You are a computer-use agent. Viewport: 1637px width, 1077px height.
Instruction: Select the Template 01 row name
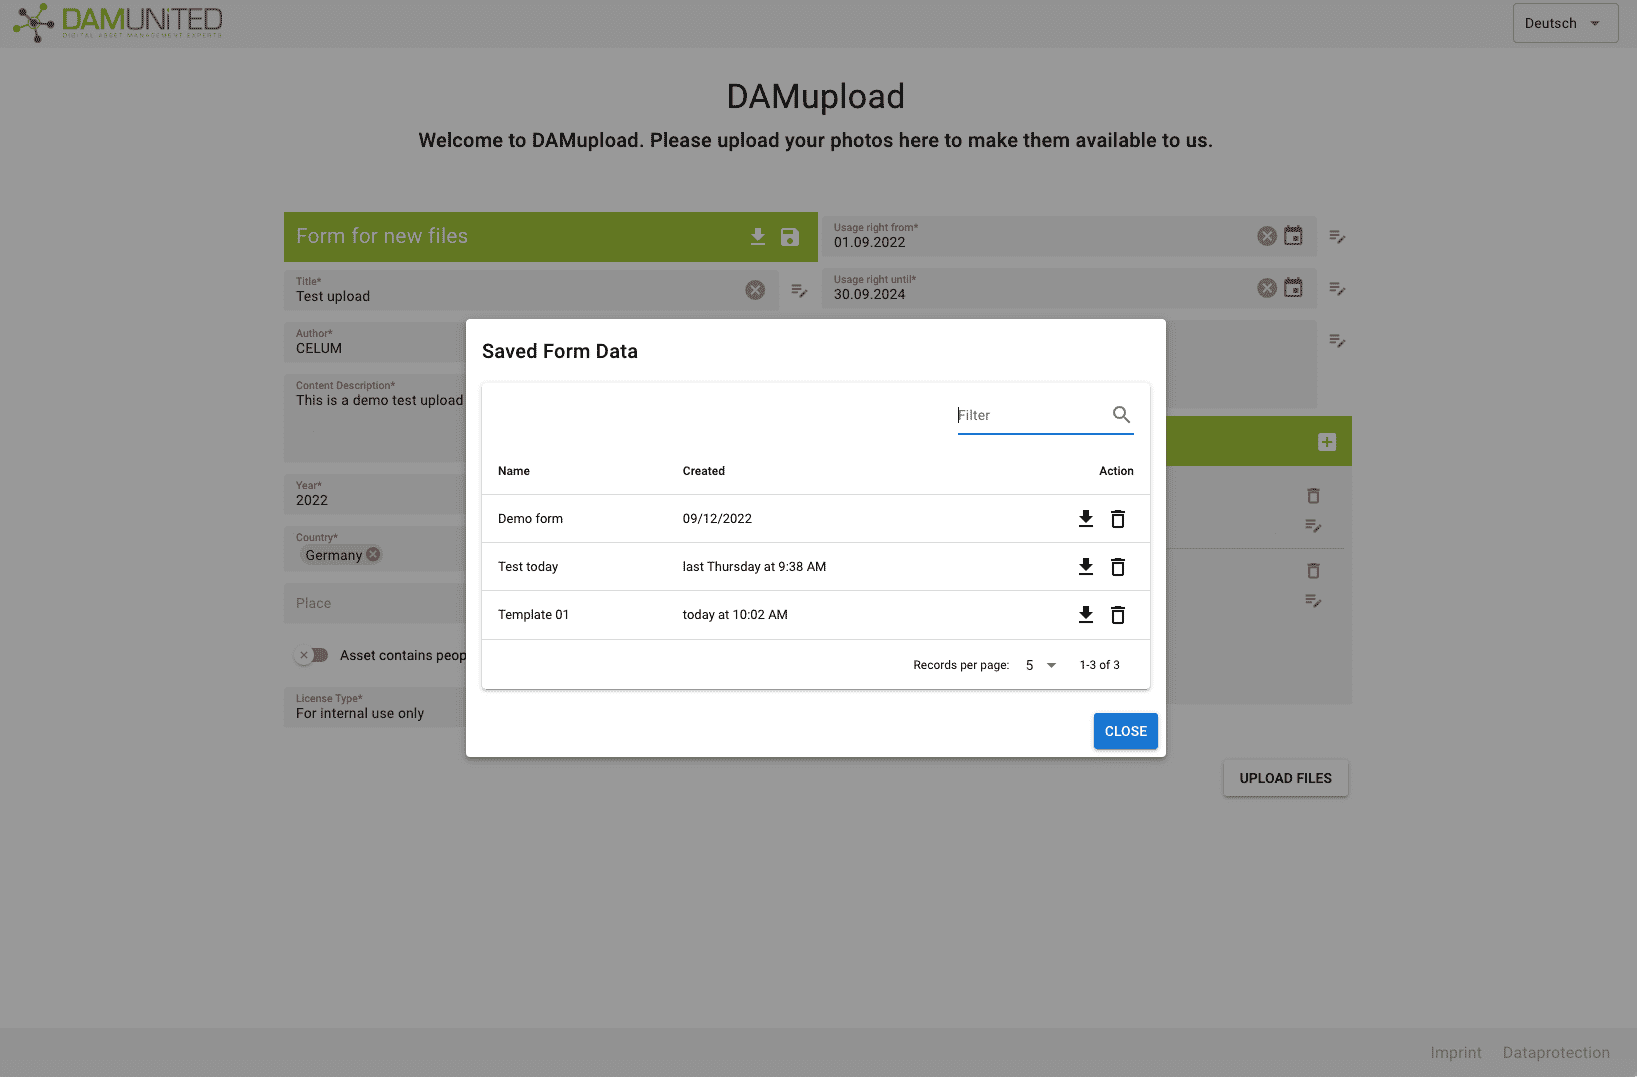(x=533, y=615)
